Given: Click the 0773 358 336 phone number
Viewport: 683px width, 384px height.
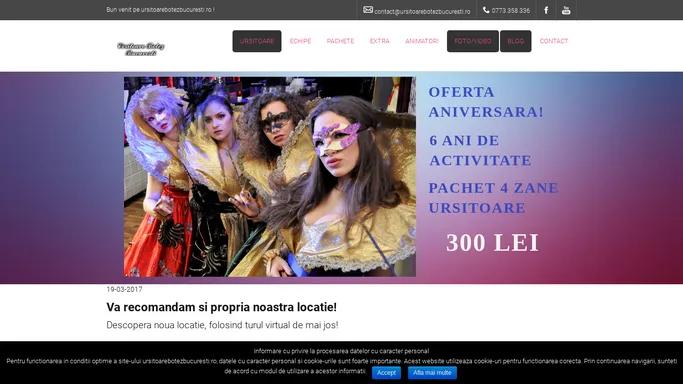Looking at the screenshot, I should pyautogui.click(x=511, y=10).
